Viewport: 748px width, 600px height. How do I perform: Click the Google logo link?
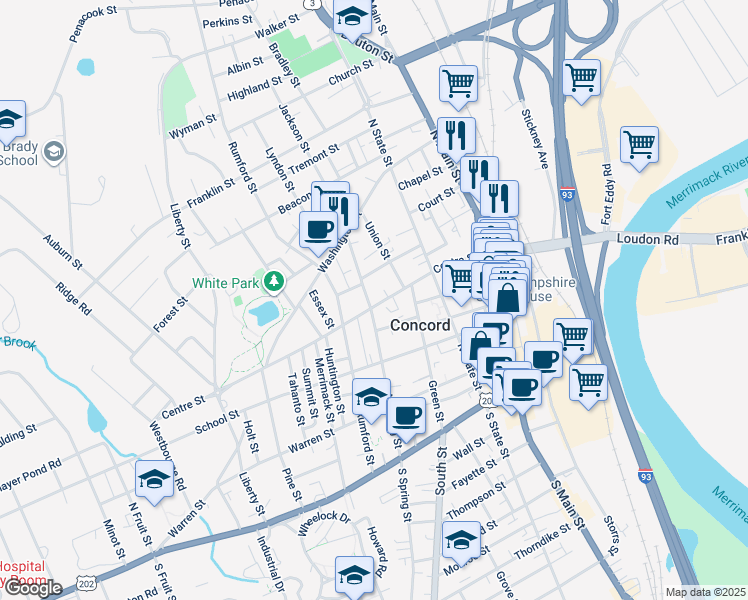(33, 588)
